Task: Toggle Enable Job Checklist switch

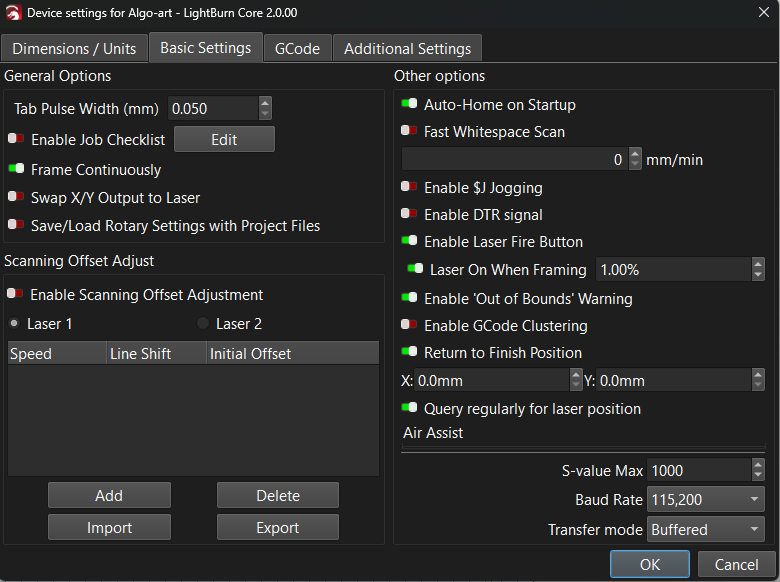Action: [x=16, y=140]
